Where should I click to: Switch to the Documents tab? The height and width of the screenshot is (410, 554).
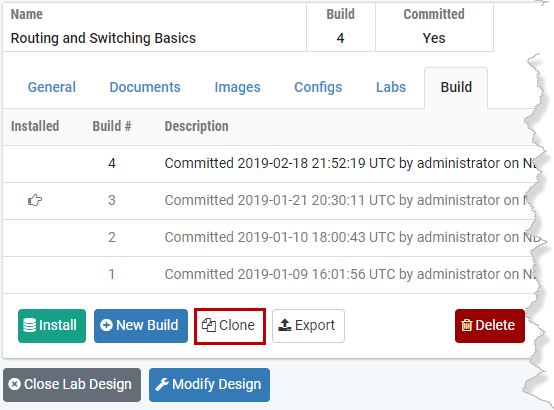pyautogui.click(x=145, y=87)
